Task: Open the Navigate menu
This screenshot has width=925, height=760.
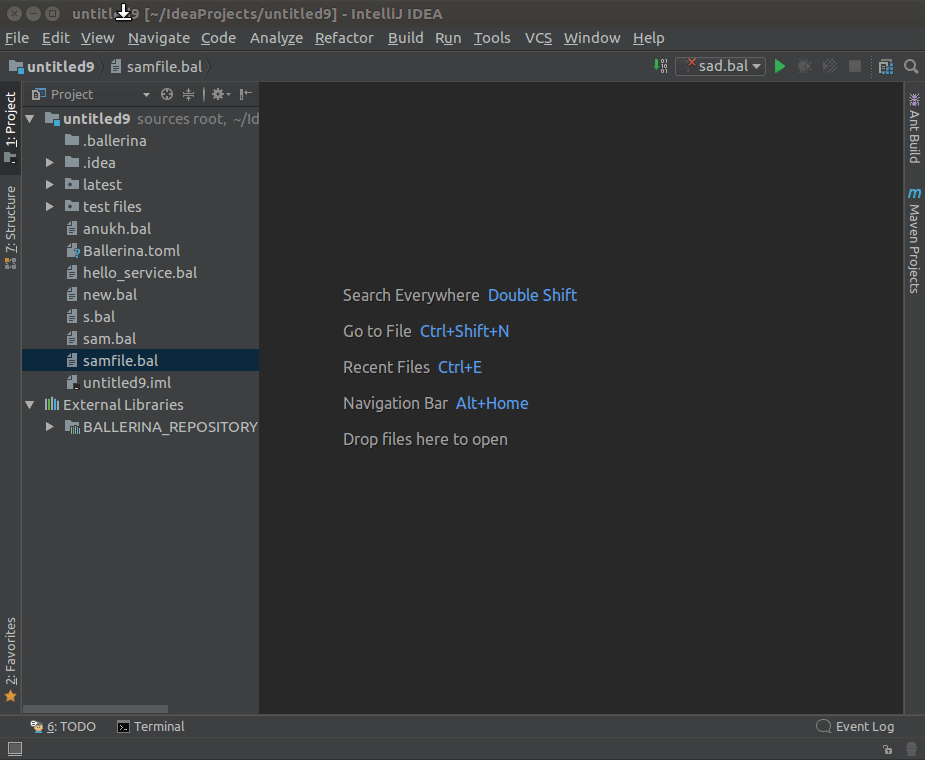Action: (159, 38)
